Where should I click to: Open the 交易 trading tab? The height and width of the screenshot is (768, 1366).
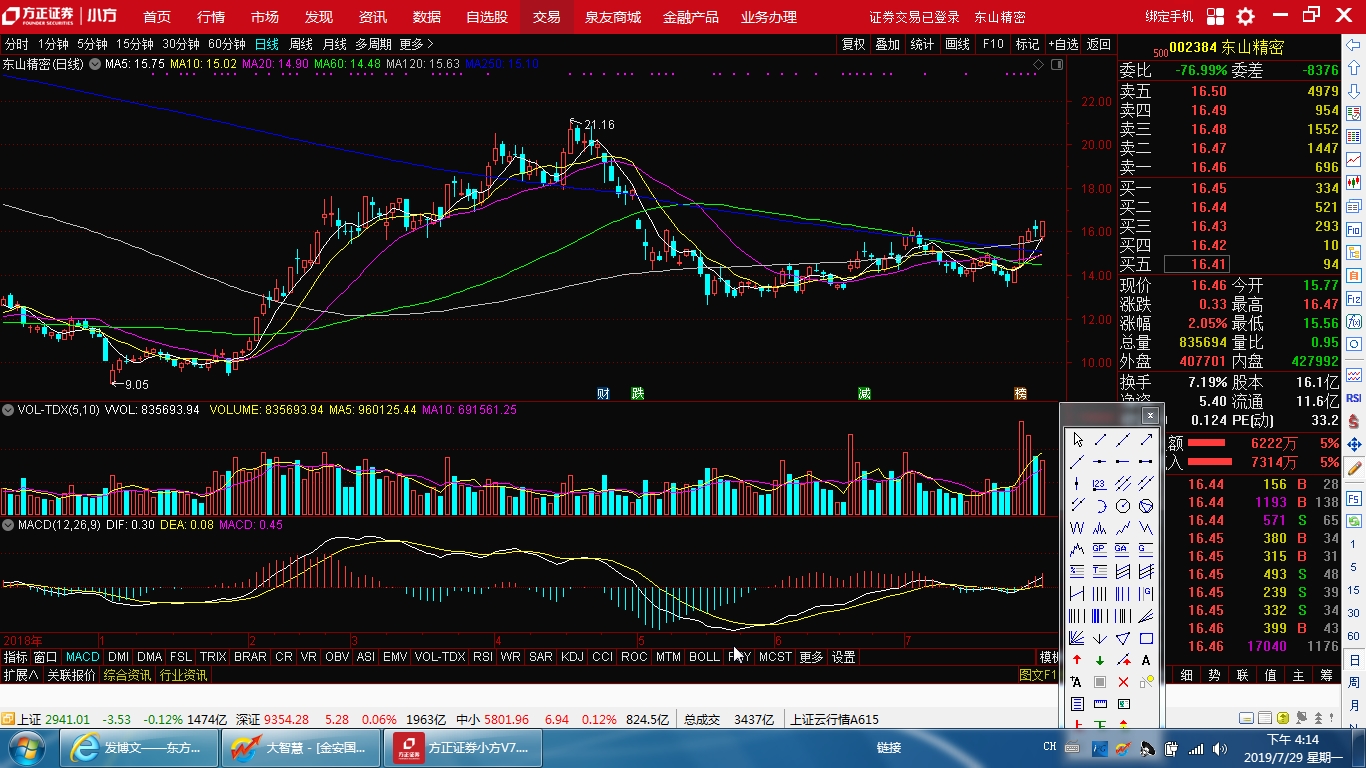click(546, 17)
